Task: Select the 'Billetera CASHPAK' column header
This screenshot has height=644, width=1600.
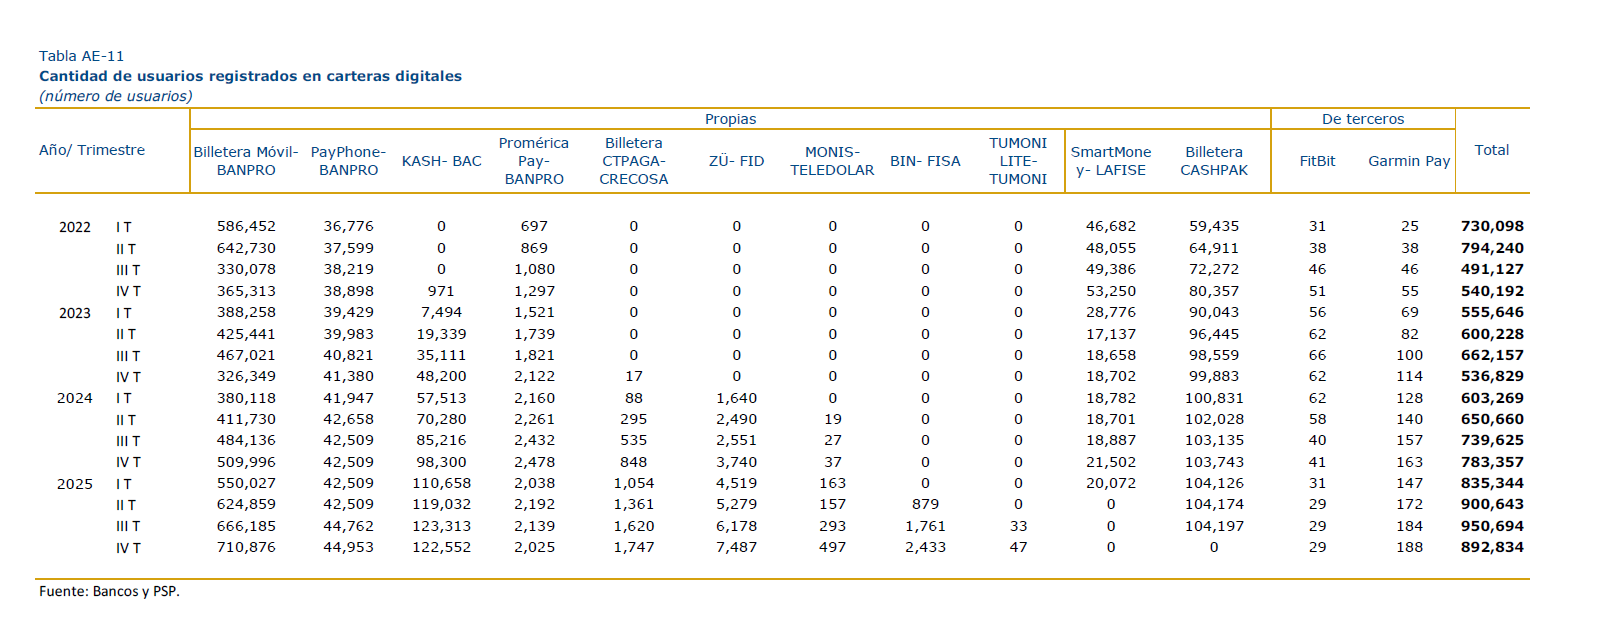Action: [x=1214, y=161]
